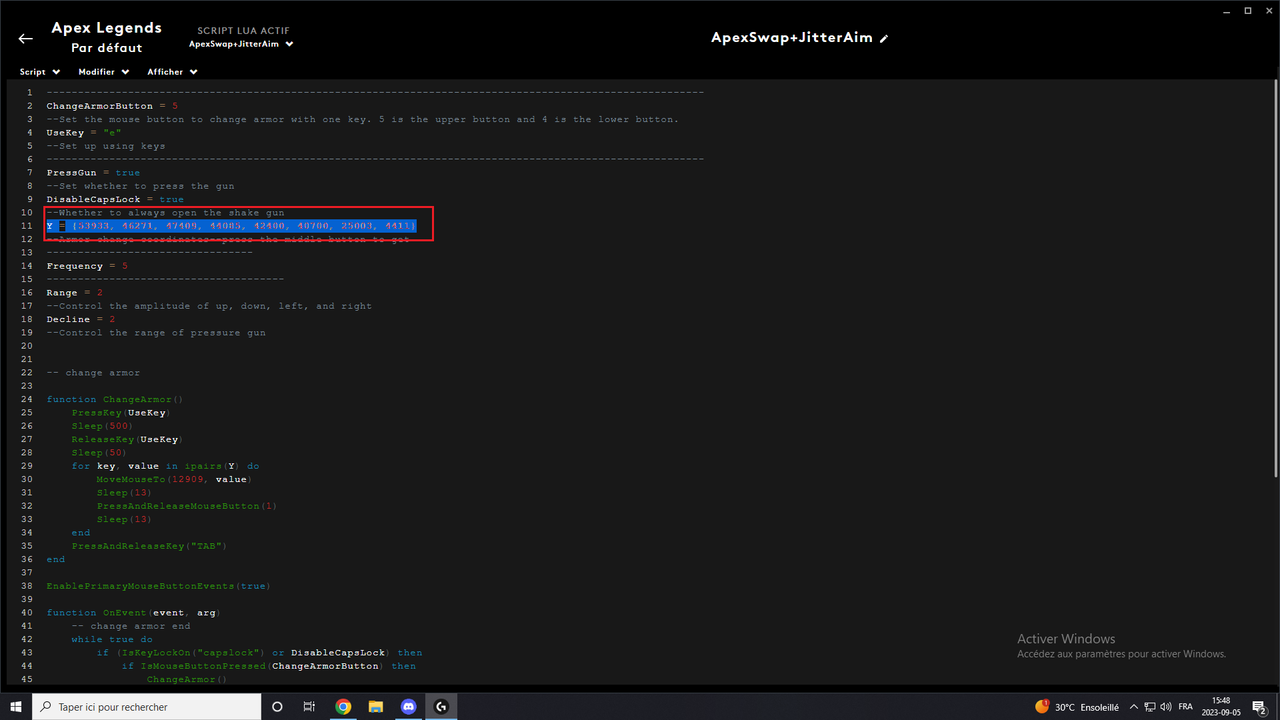Open the Script menu
The width and height of the screenshot is (1280, 720).
click(x=40, y=72)
